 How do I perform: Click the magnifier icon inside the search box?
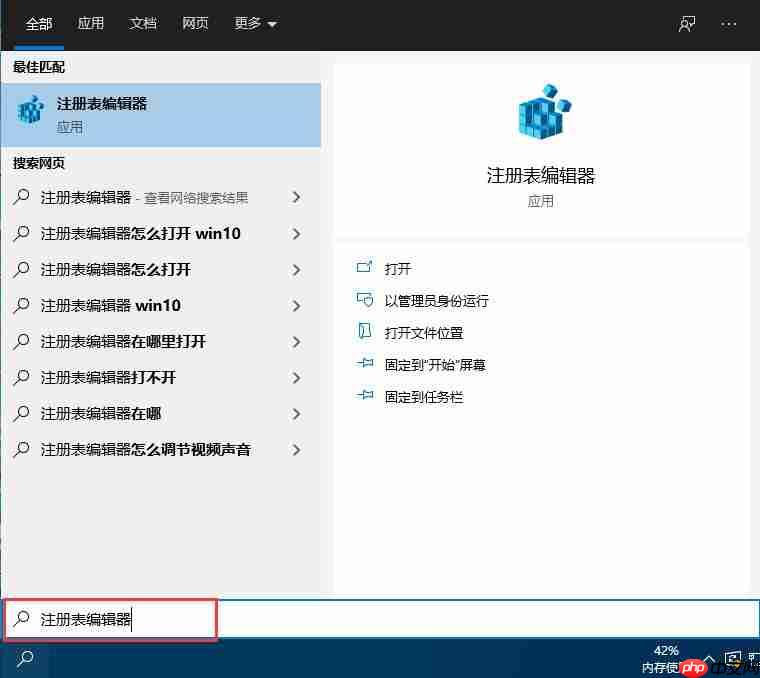tap(21, 618)
